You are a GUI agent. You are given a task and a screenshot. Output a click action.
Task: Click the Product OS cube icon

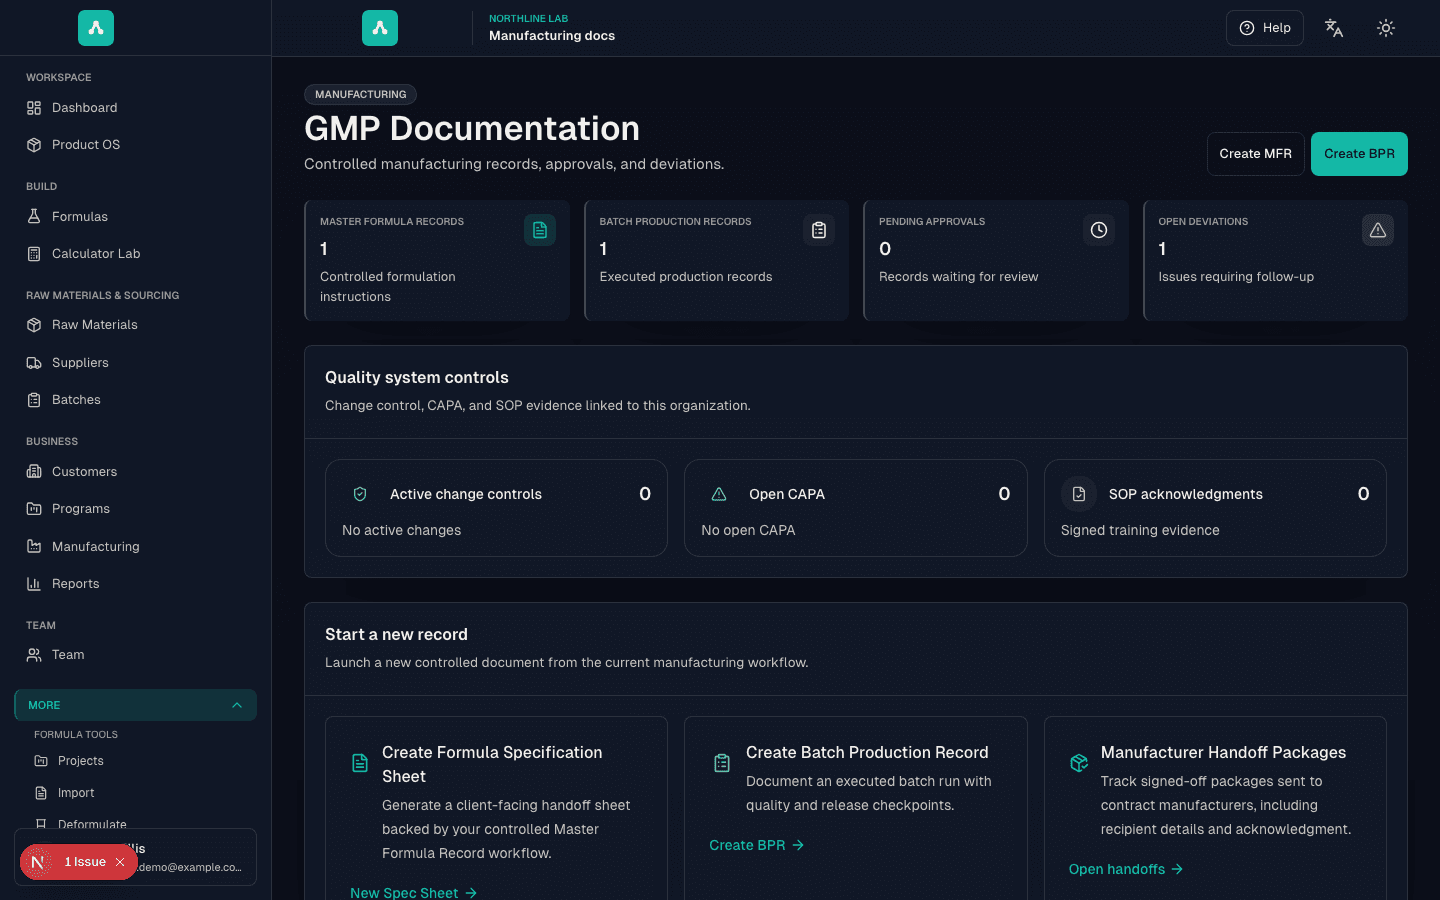34,145
